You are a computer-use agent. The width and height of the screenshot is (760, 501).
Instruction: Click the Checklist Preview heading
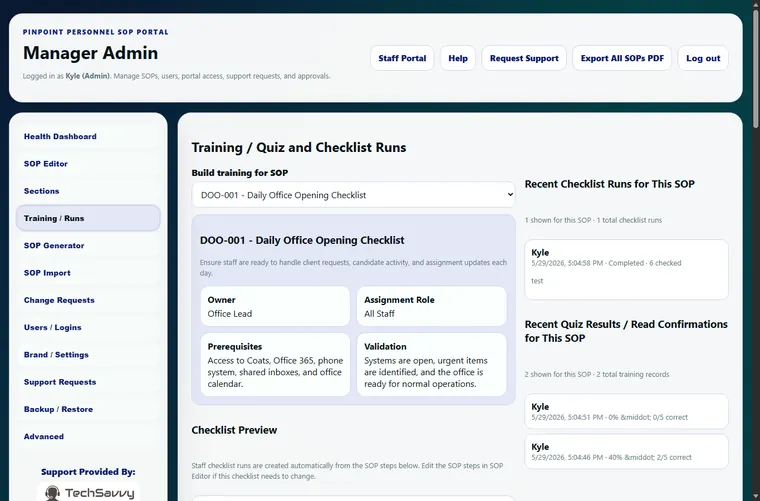234,430
